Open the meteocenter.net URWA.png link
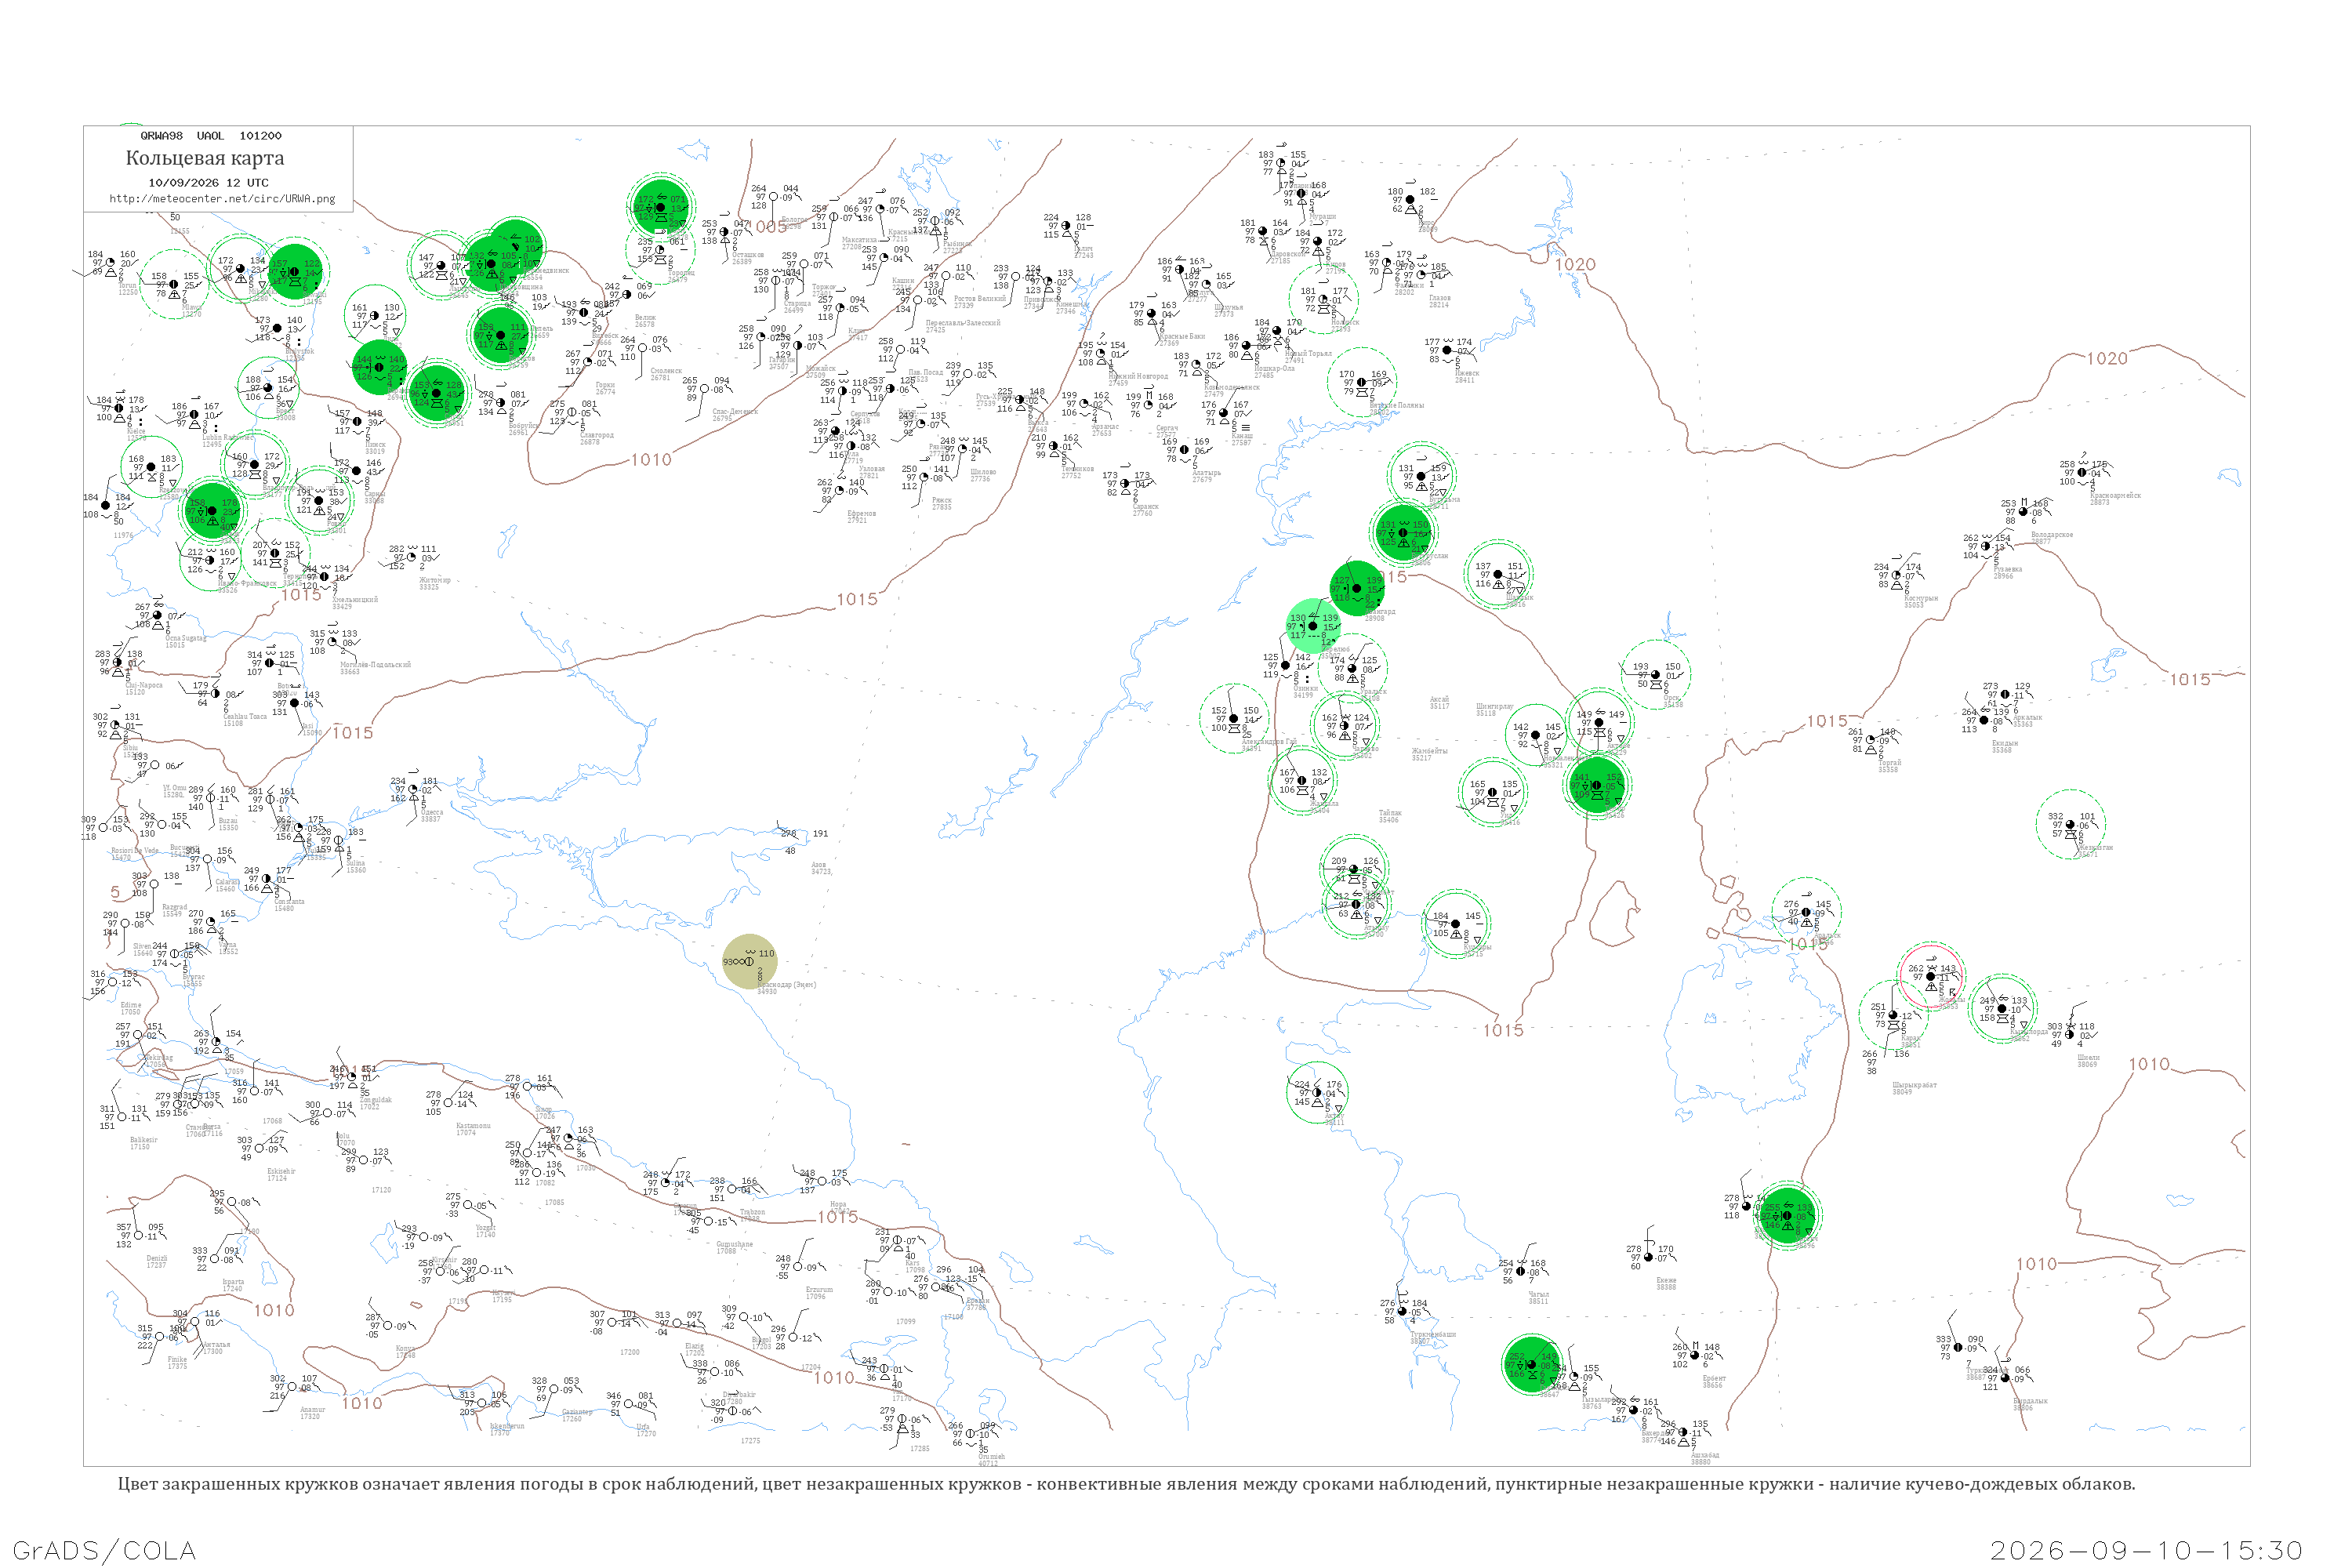The height and width of the screenshot is (1568, 2352). pos(222,198)
